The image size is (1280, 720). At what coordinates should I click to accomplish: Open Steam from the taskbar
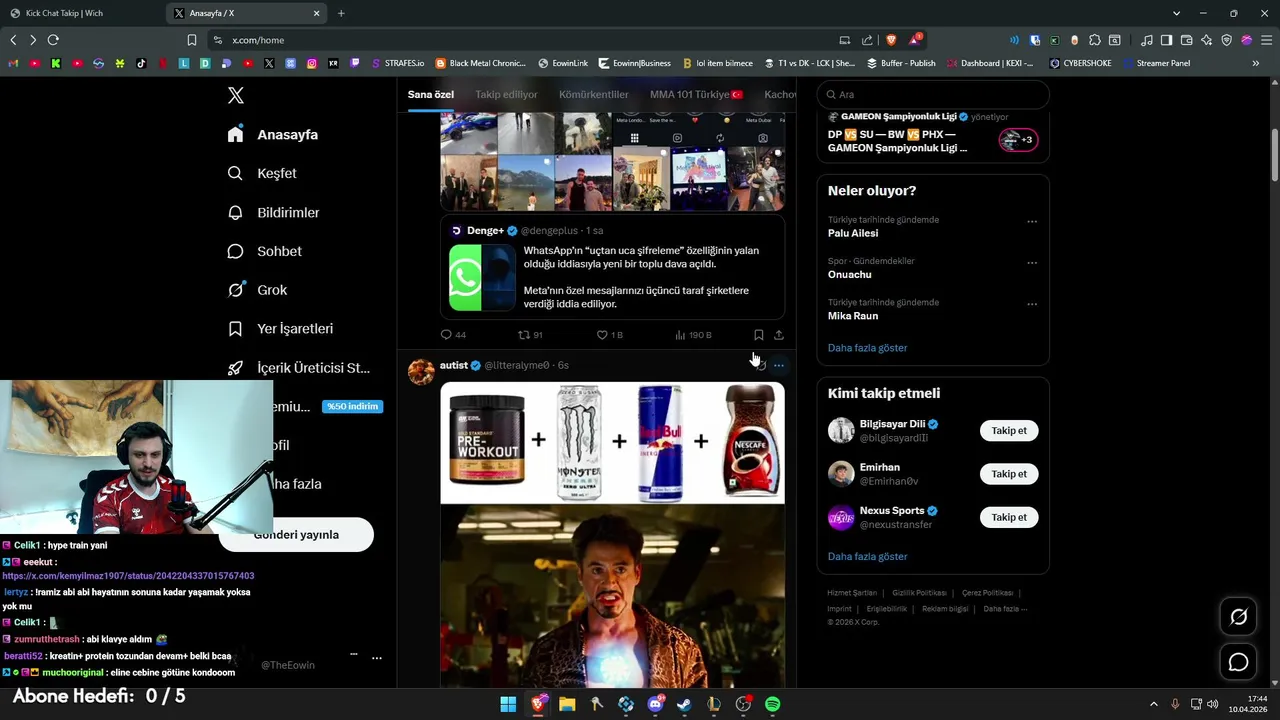pos(684,704)
